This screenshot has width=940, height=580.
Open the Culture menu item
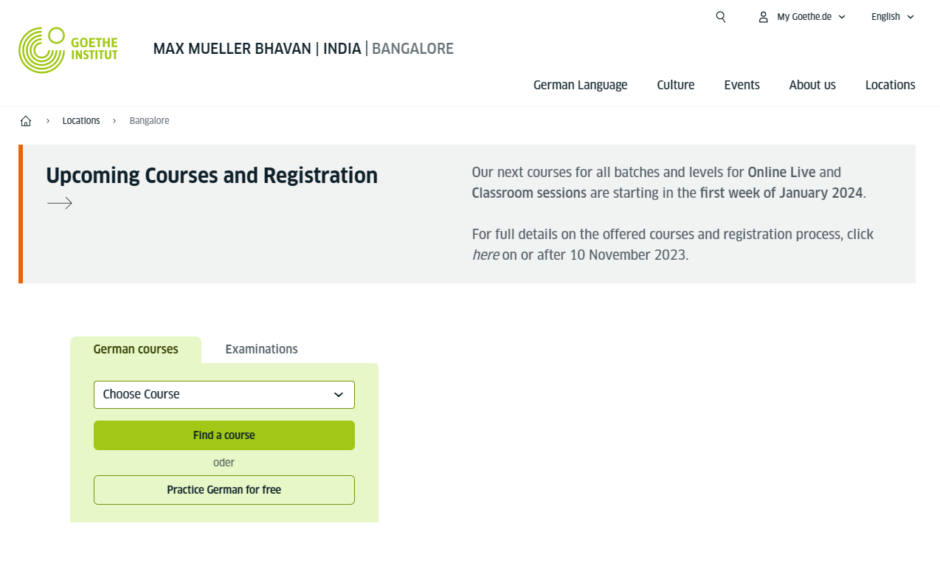pos(675,85)
